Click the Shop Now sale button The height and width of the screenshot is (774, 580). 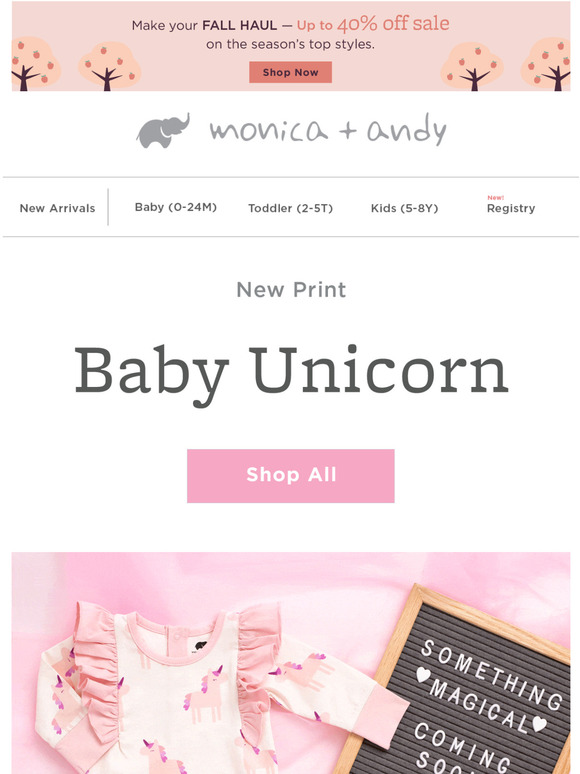(x=290, y=72)
